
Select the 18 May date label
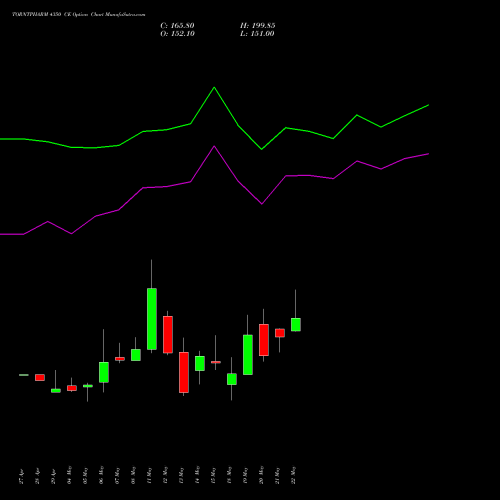click(230, 475)
